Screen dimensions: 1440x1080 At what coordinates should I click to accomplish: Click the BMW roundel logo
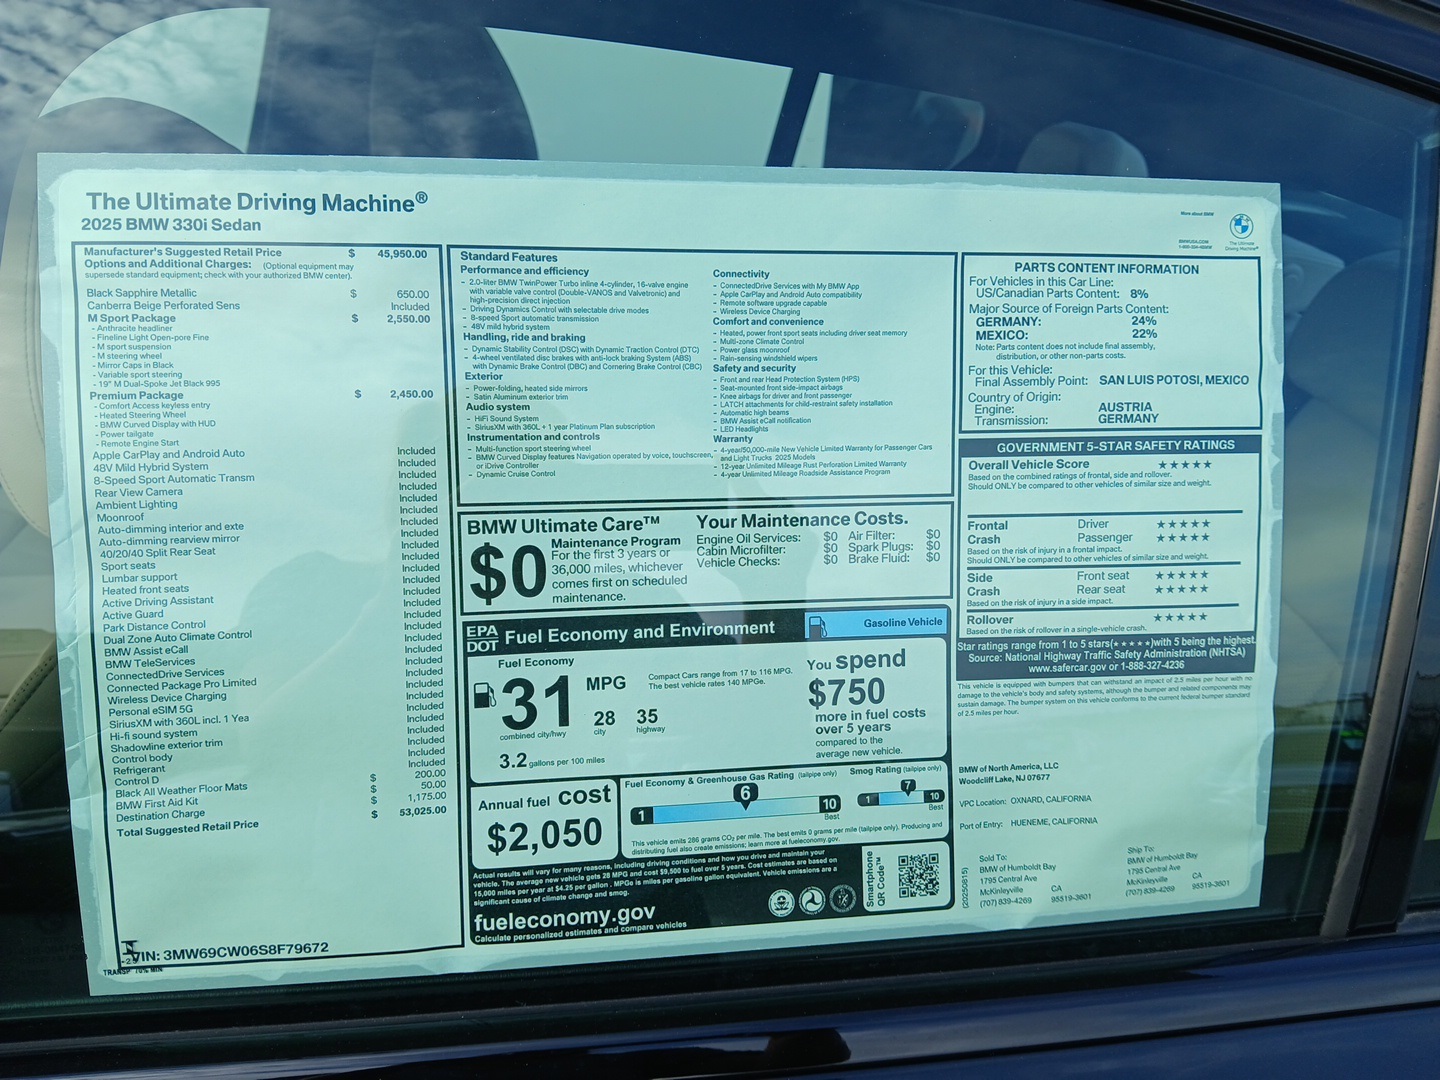tap(1241, 225)
